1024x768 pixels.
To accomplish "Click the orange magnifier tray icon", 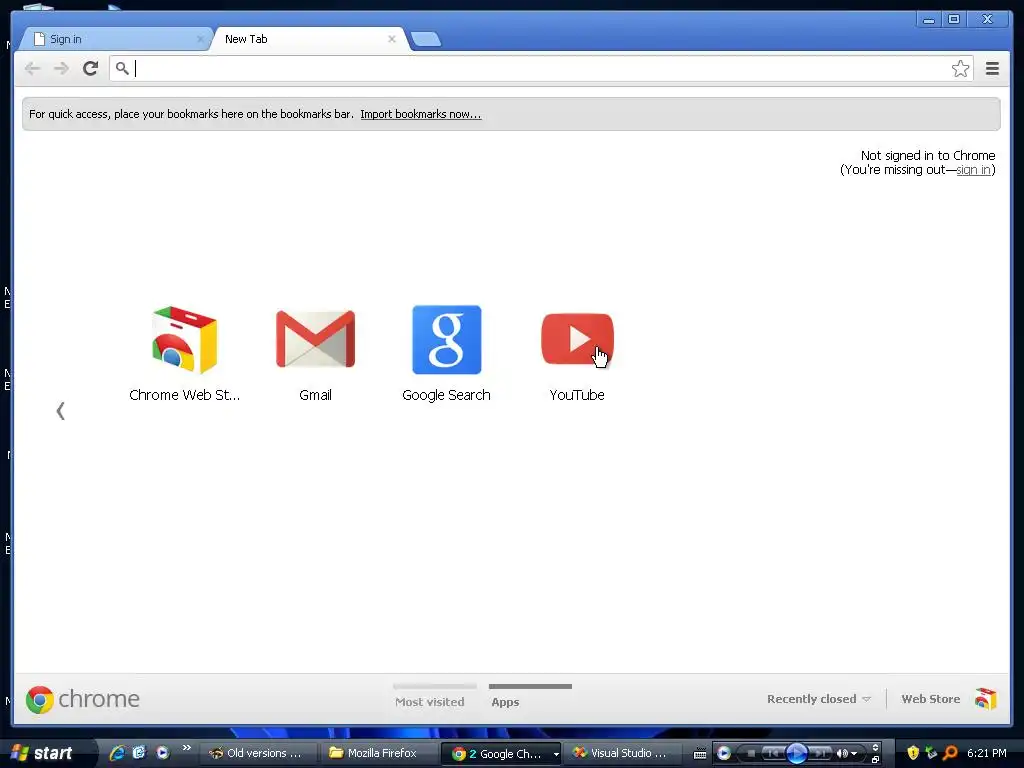I will [950, 753].
